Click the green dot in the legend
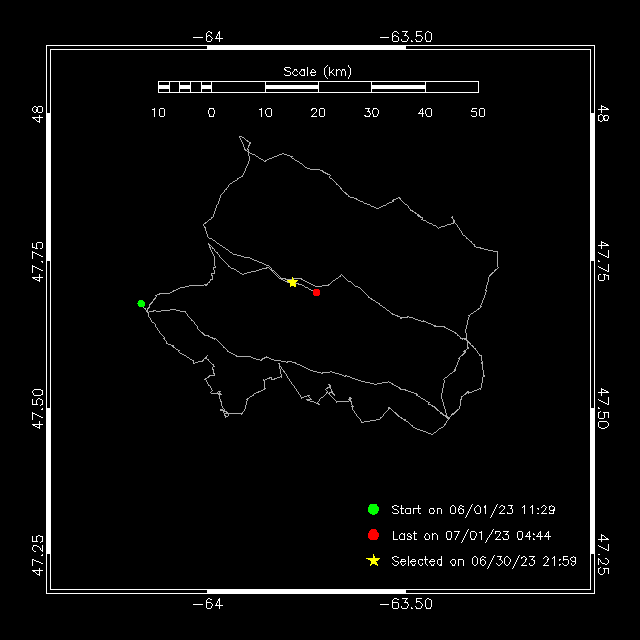 click(x=373, y=509)
